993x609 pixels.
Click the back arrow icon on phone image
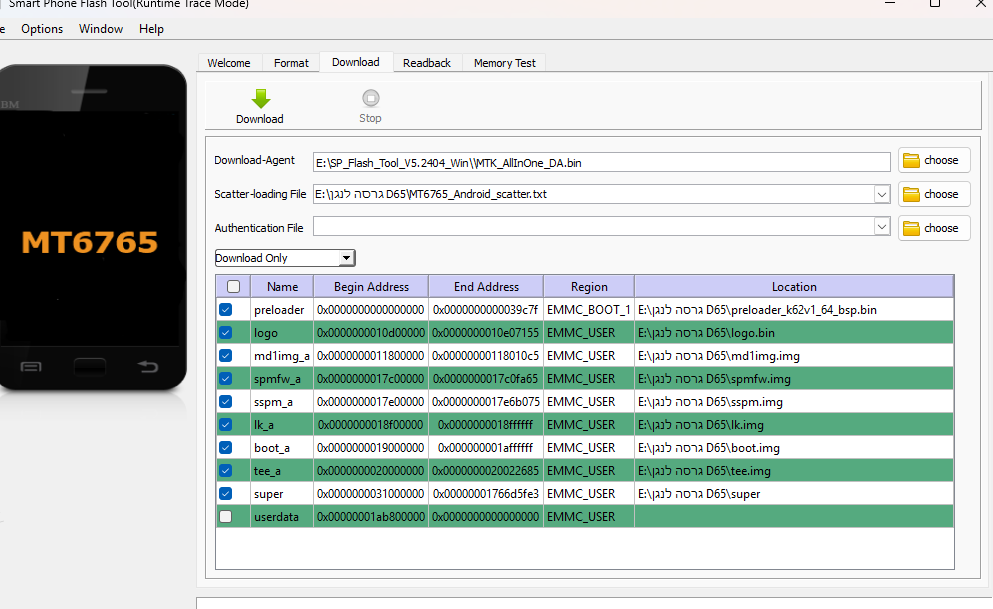(148, 367)
